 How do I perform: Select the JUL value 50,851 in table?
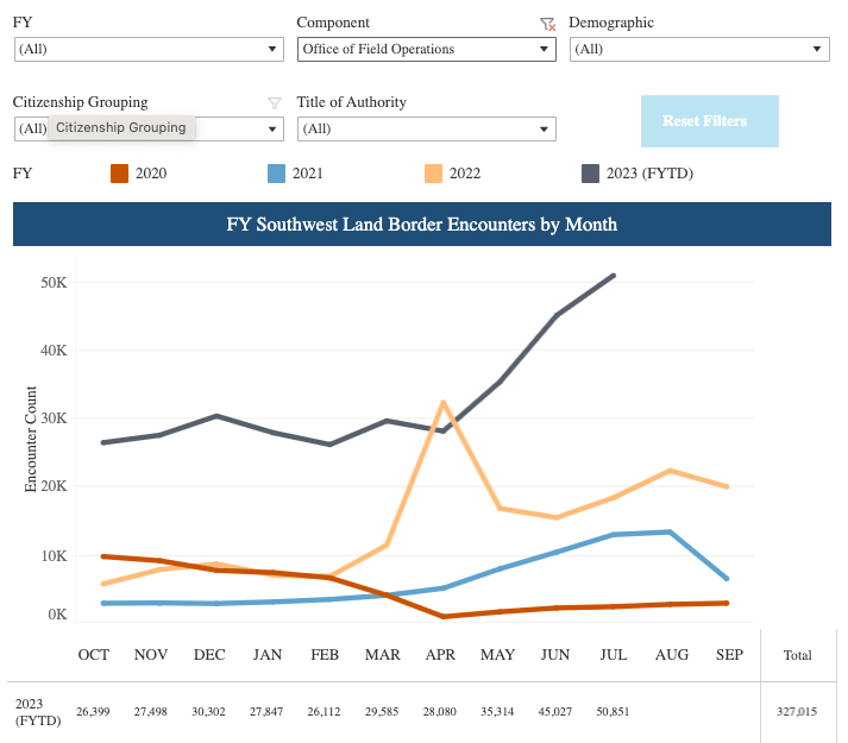[x=613, y=712]
